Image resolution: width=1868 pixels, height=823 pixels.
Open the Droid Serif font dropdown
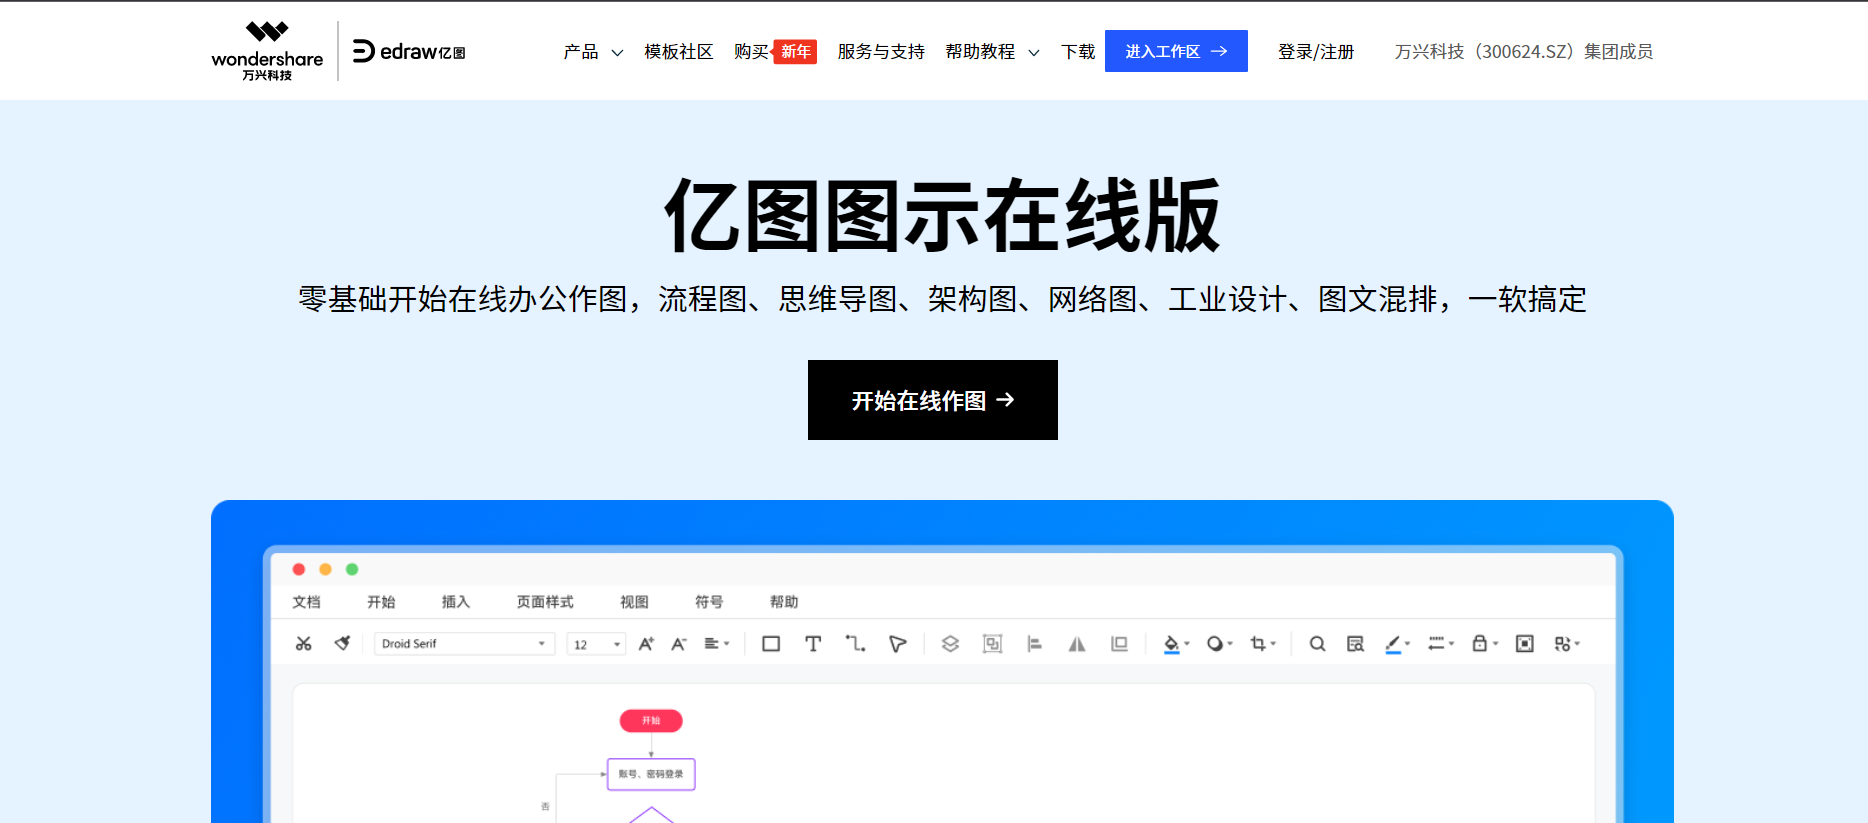[x=464, y=644]
